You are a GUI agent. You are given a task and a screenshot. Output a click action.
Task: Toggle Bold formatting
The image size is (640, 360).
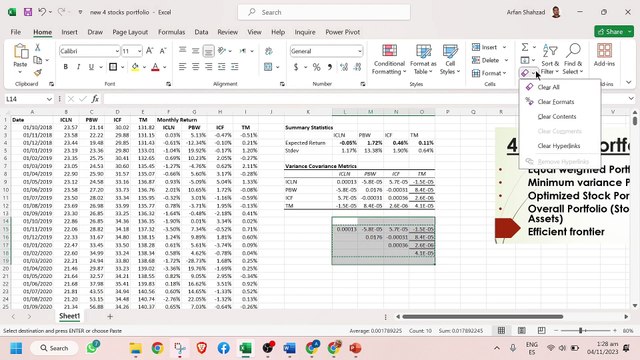[x=65, y=67]
